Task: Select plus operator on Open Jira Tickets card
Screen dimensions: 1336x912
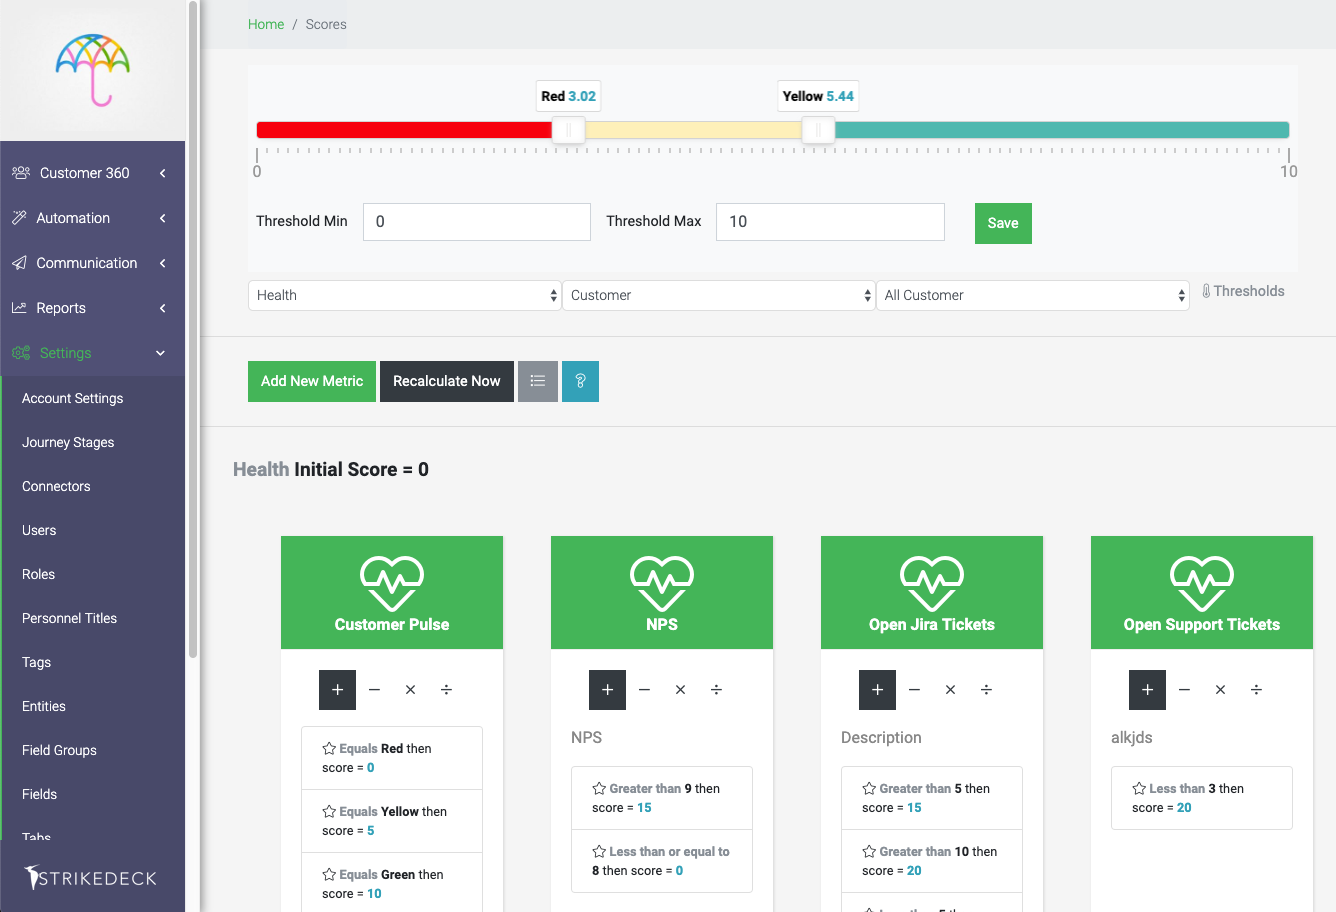Action: 878,690
